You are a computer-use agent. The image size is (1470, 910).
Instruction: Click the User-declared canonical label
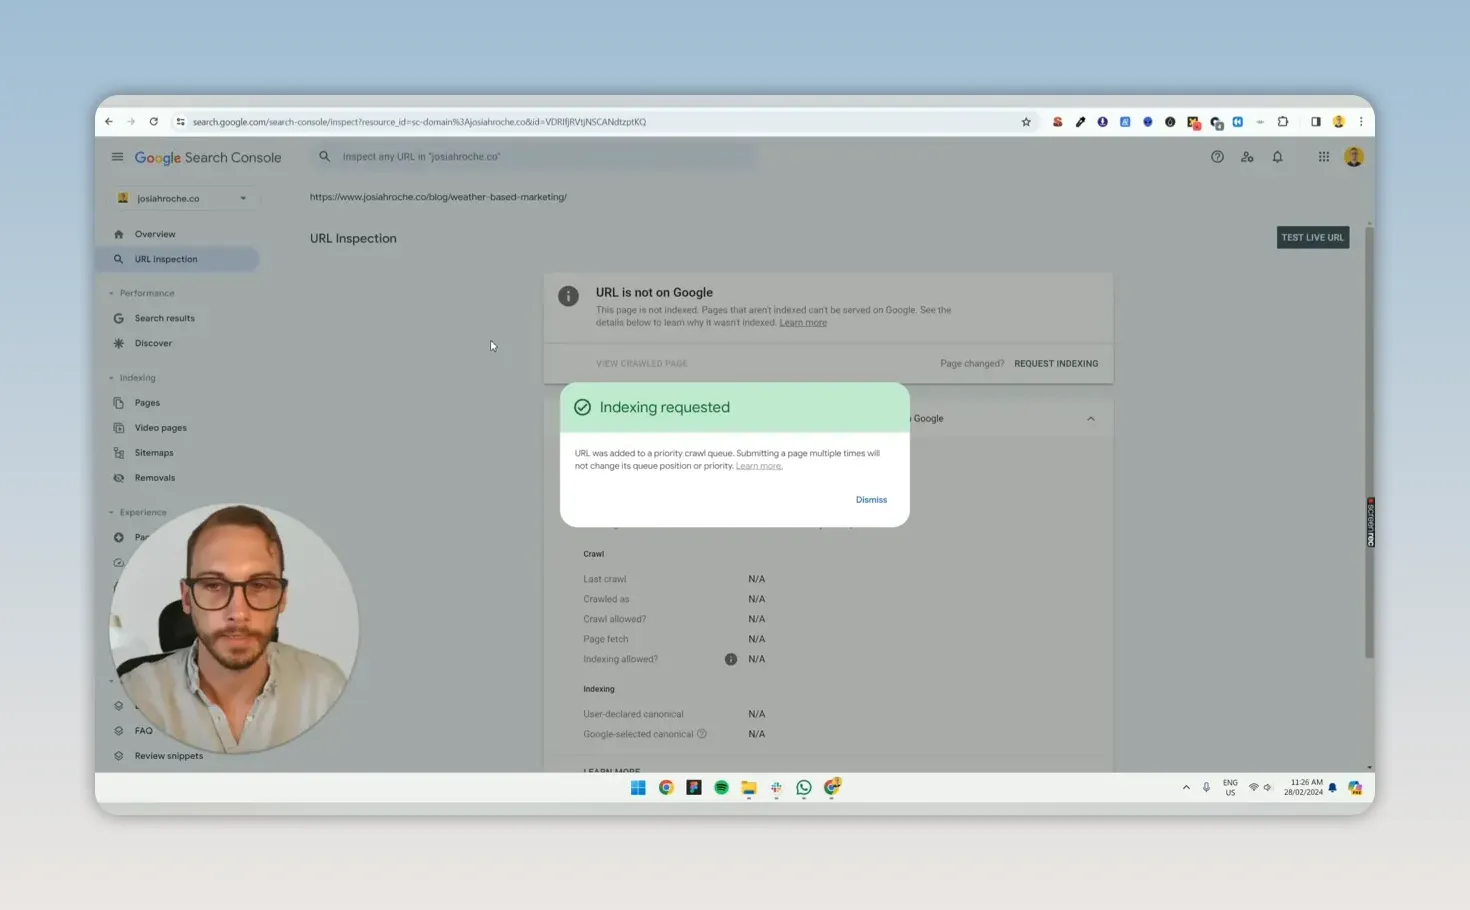633,714
